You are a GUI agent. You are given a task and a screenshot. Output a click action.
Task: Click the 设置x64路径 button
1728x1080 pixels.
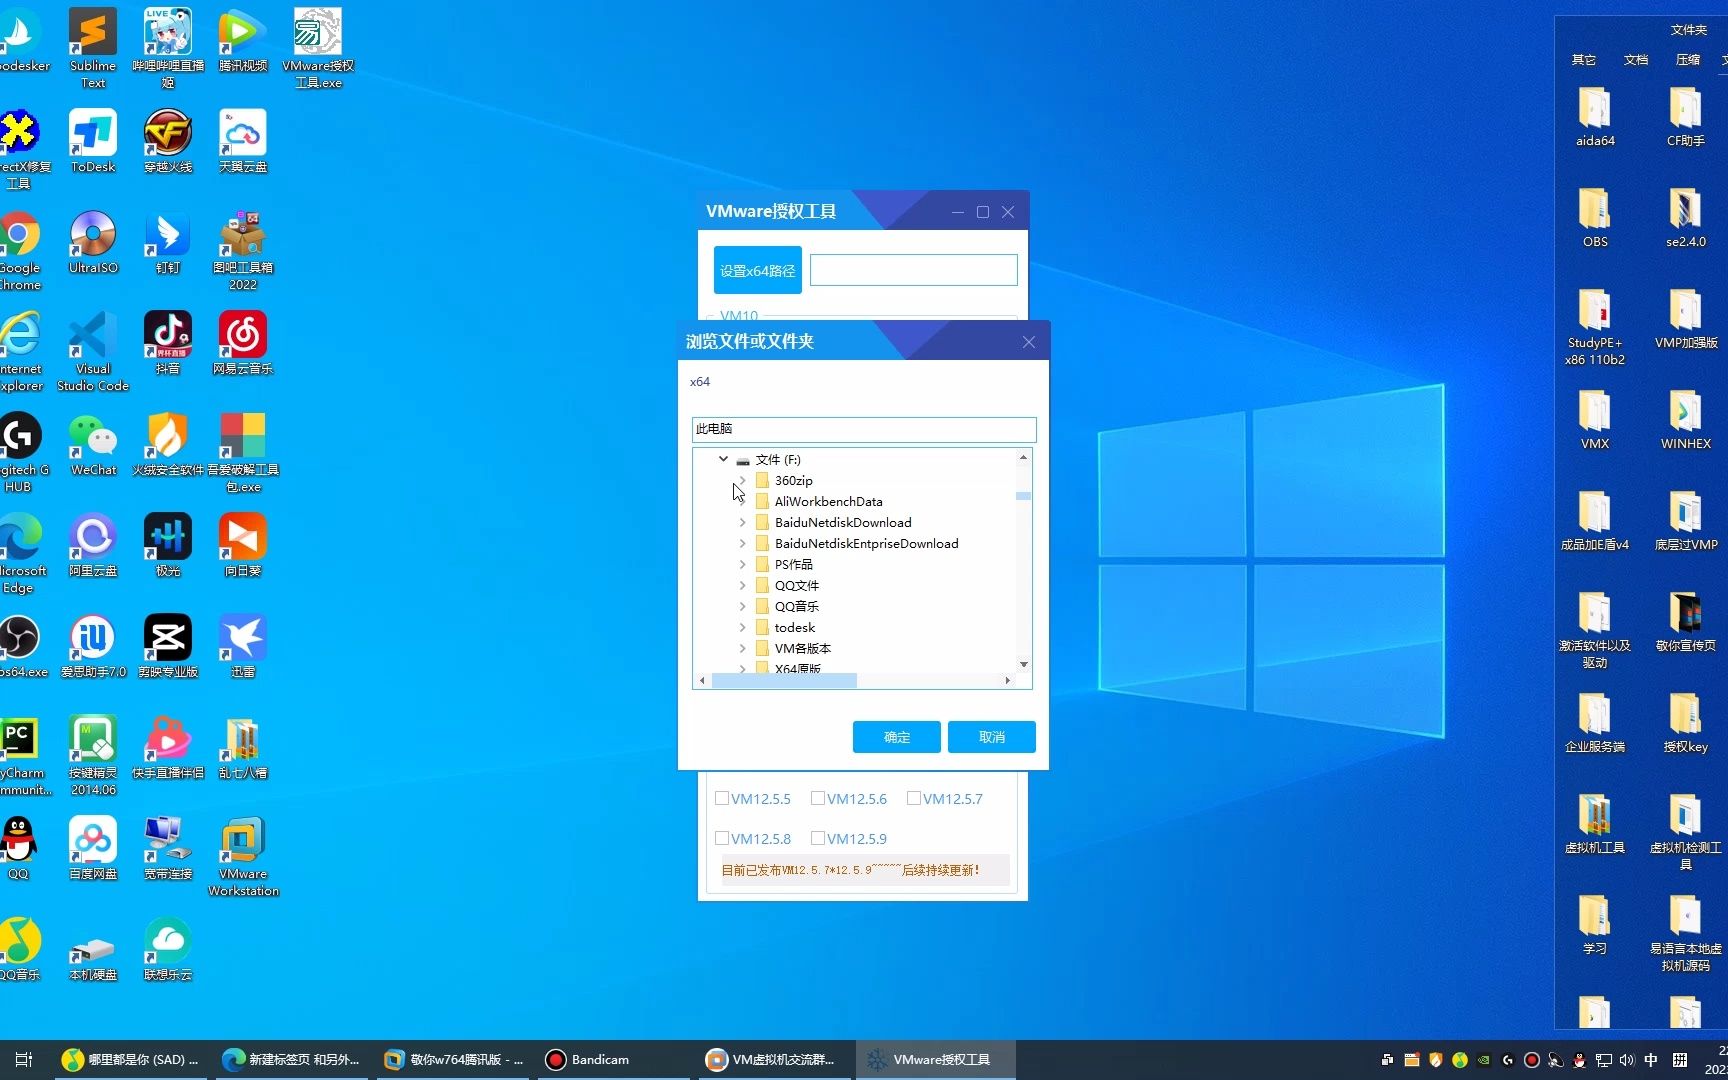coord(757,269)
